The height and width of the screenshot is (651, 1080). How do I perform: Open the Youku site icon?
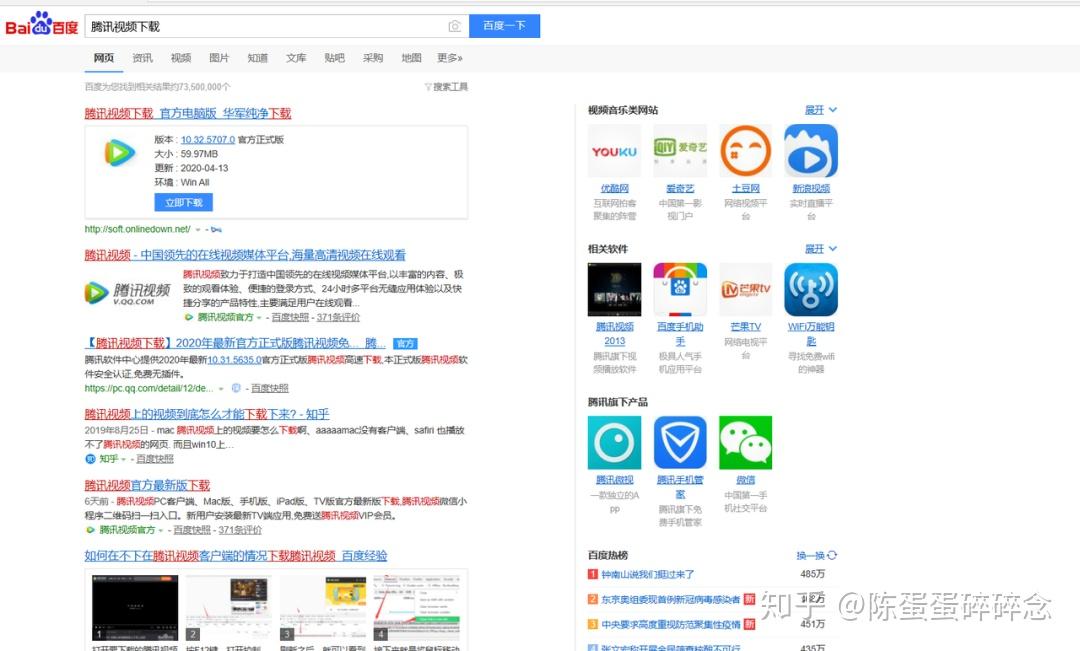(x=614, y=151)
